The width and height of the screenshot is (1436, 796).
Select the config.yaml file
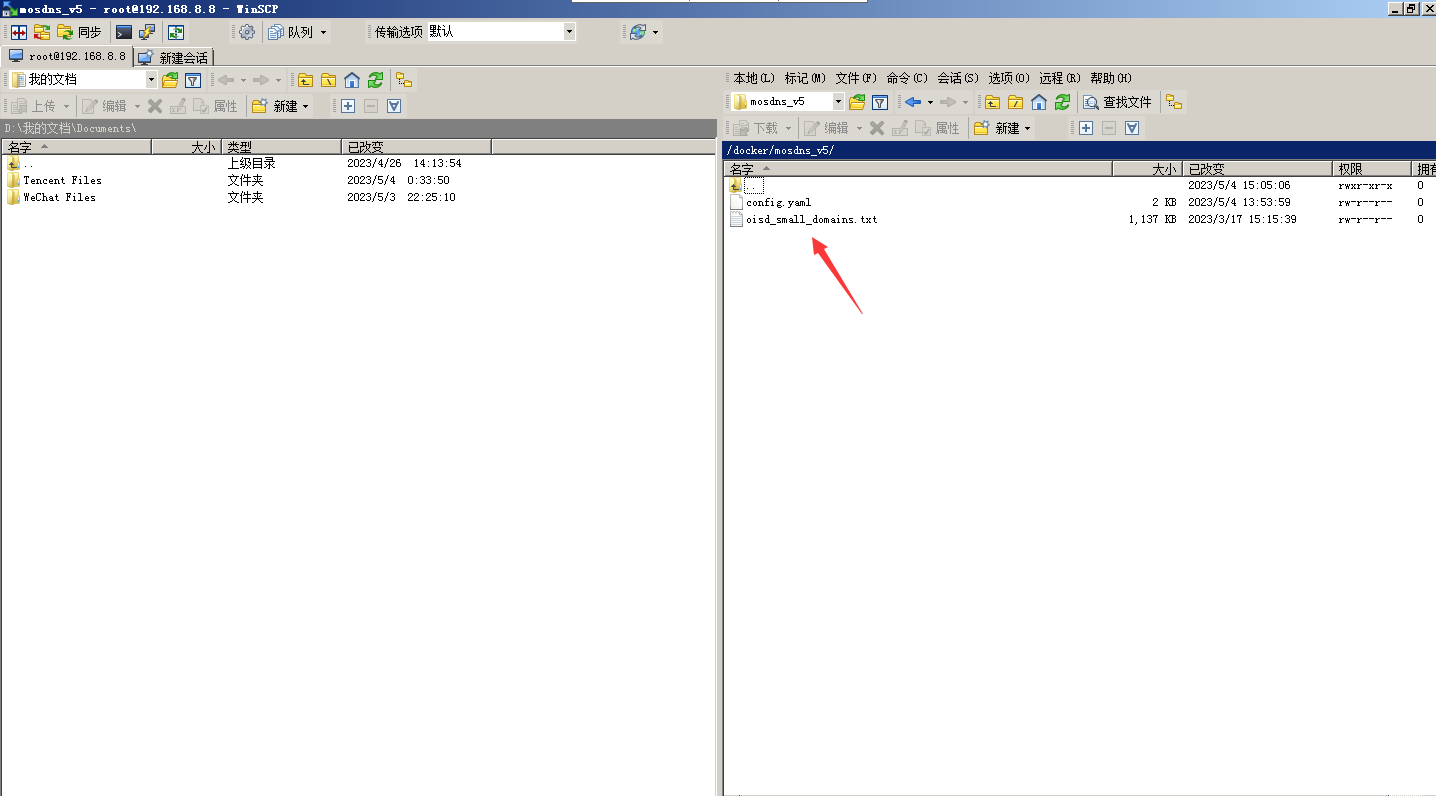tap(778, 202)
